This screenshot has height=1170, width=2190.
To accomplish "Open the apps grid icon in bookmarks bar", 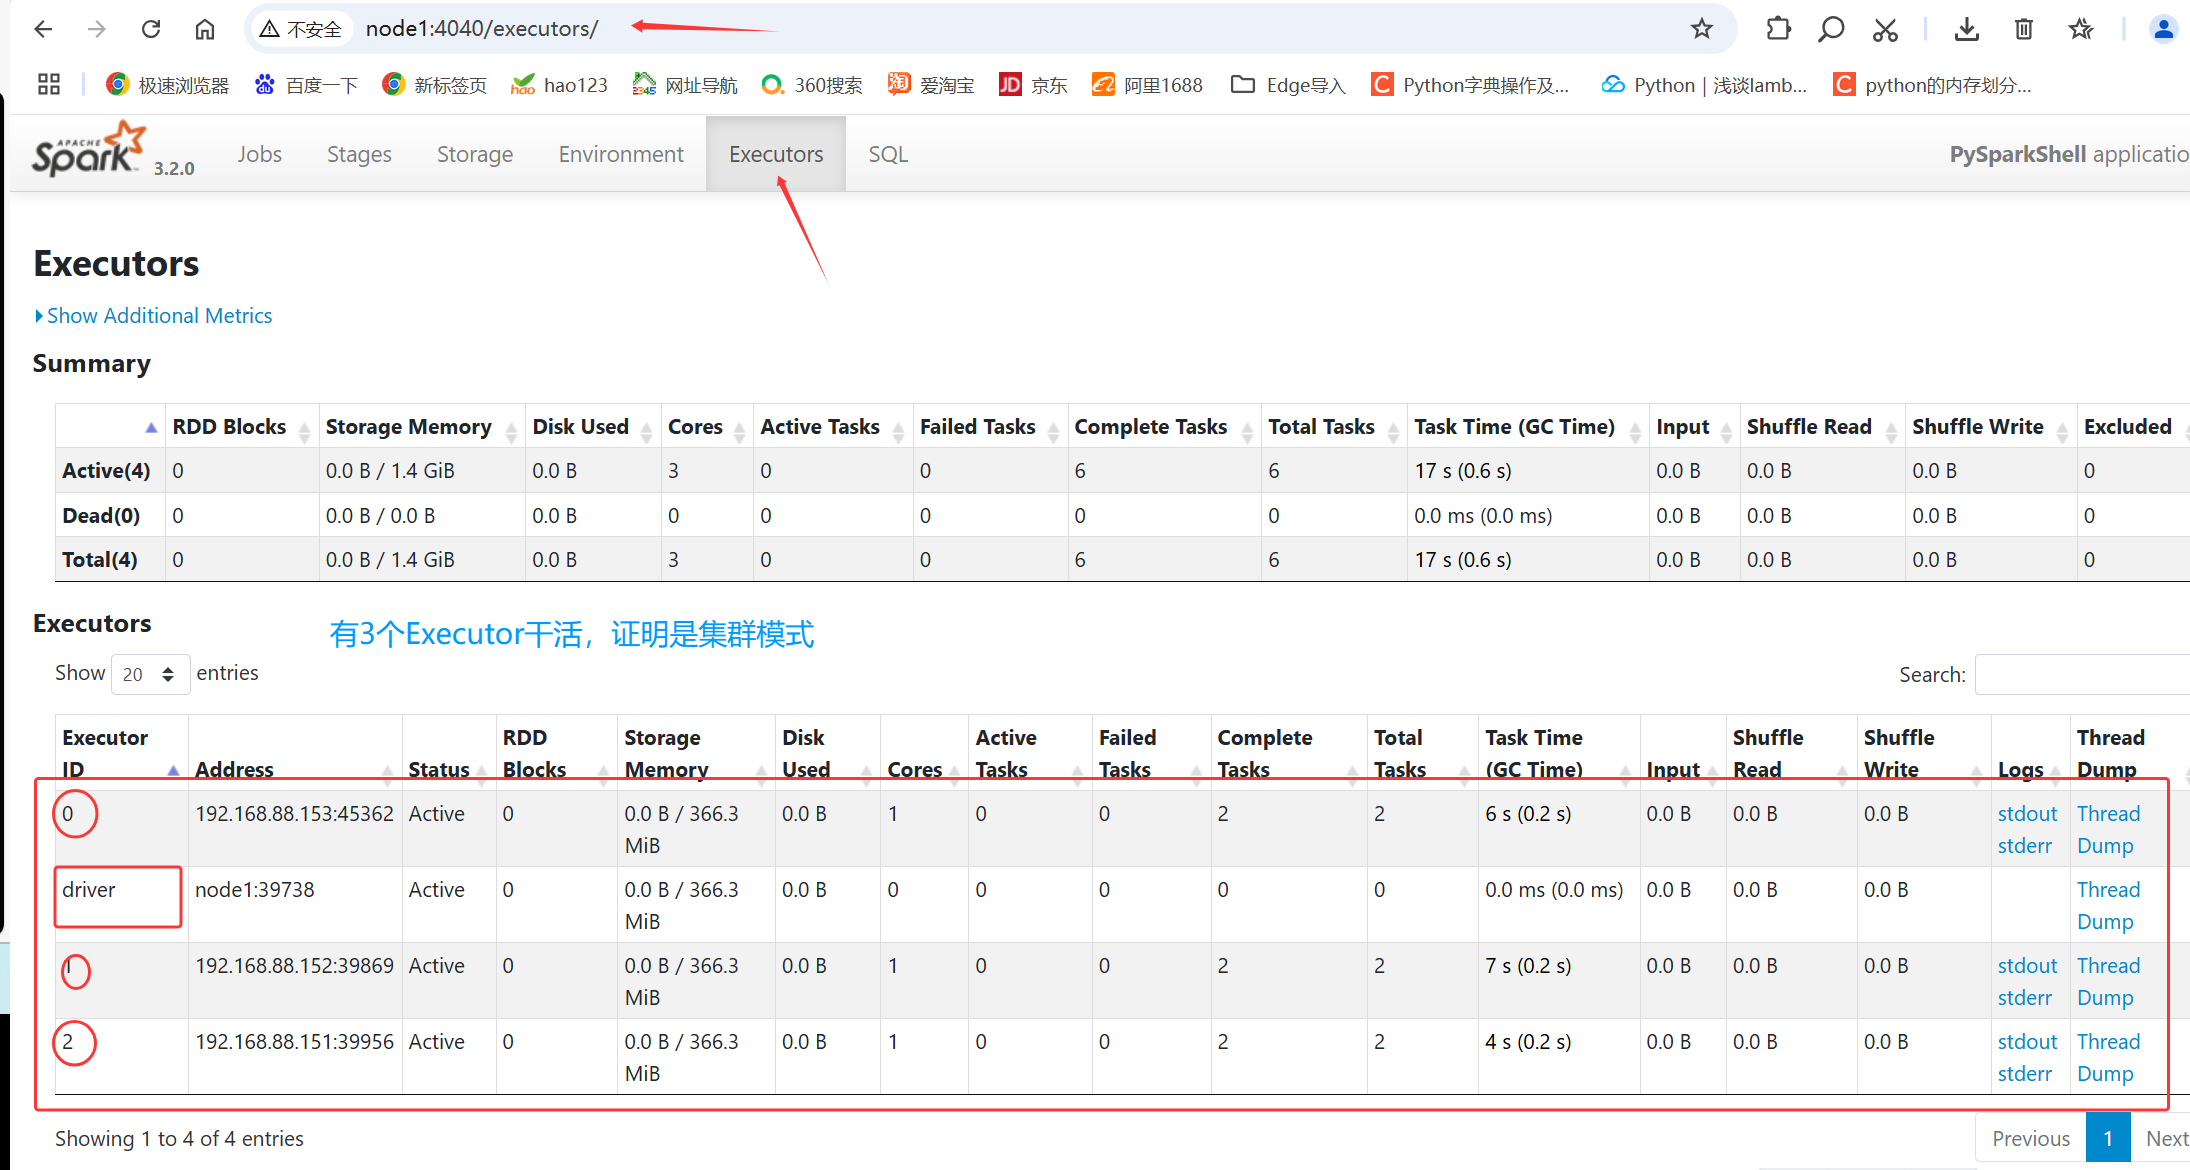I will [49, 85].
